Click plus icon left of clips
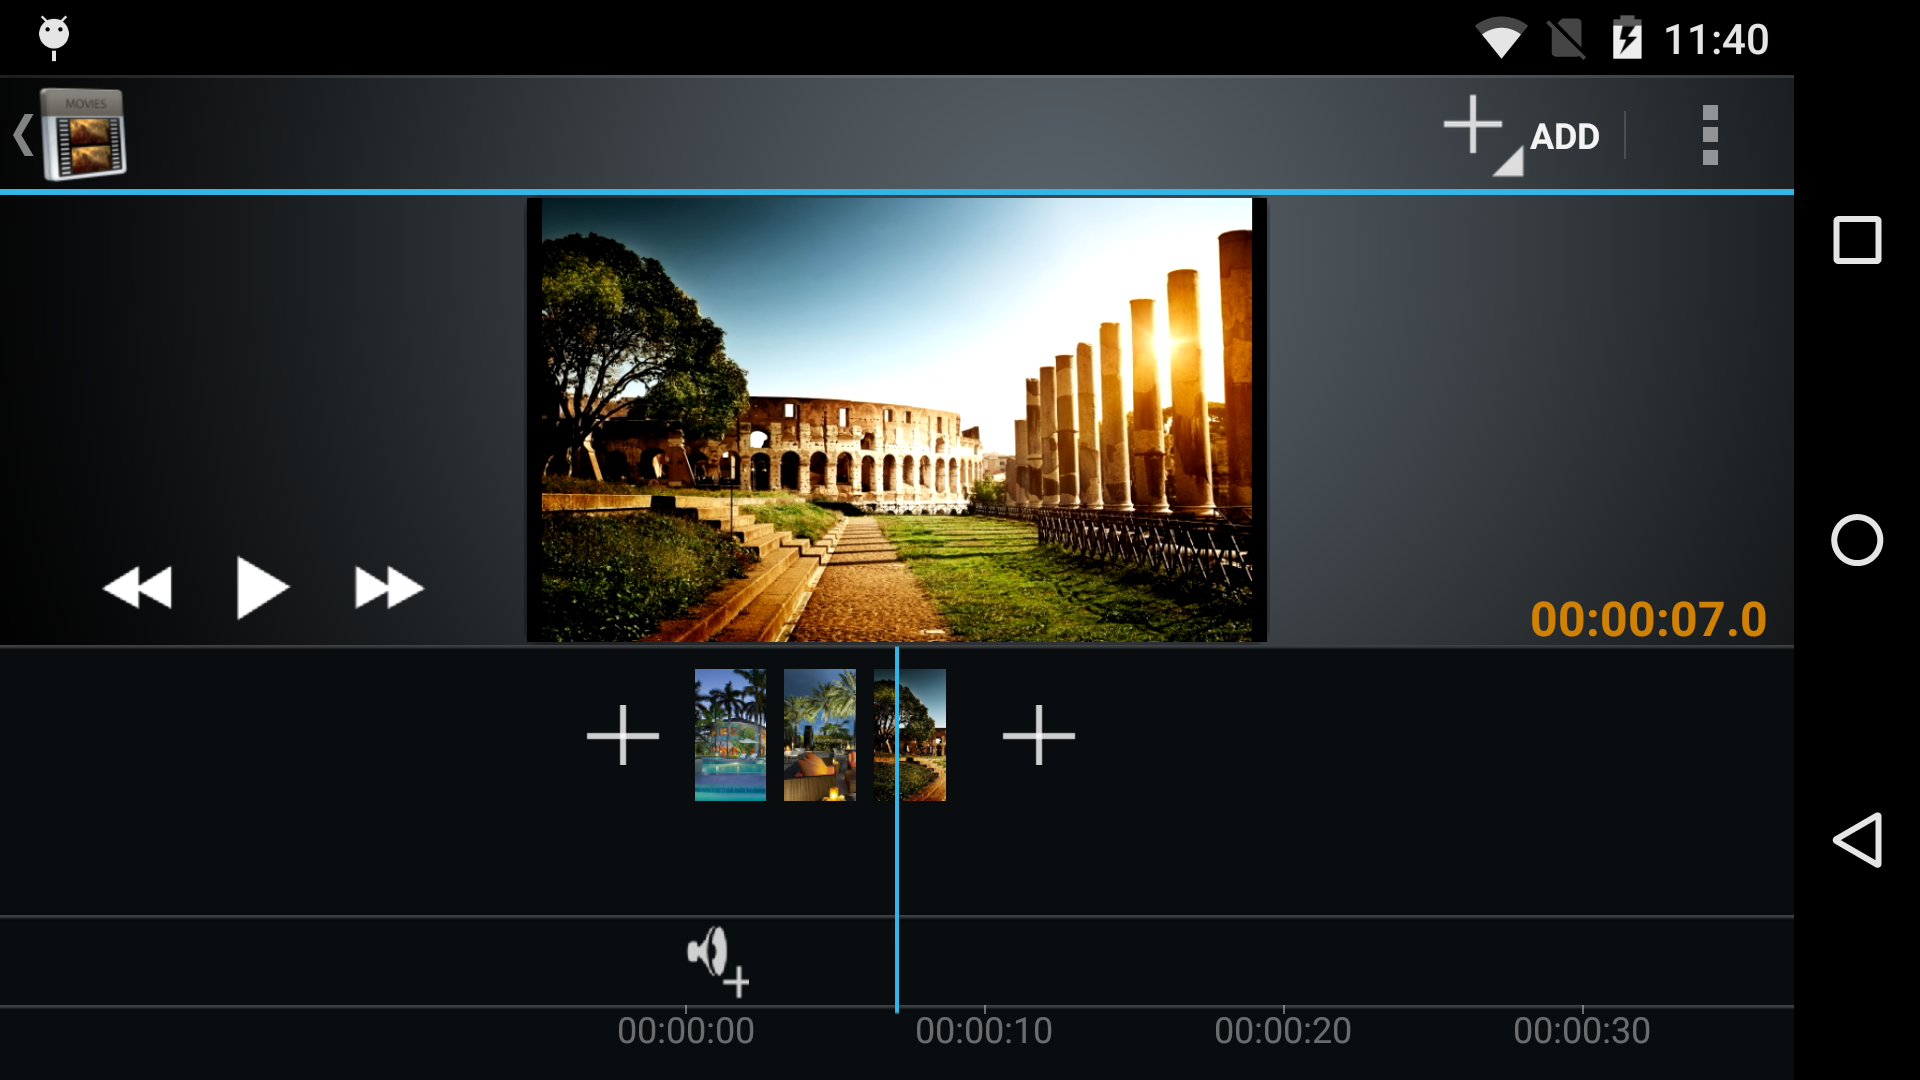Image resolution: width=1920 pixels, height=1080 pixels. tap(622, 736)
